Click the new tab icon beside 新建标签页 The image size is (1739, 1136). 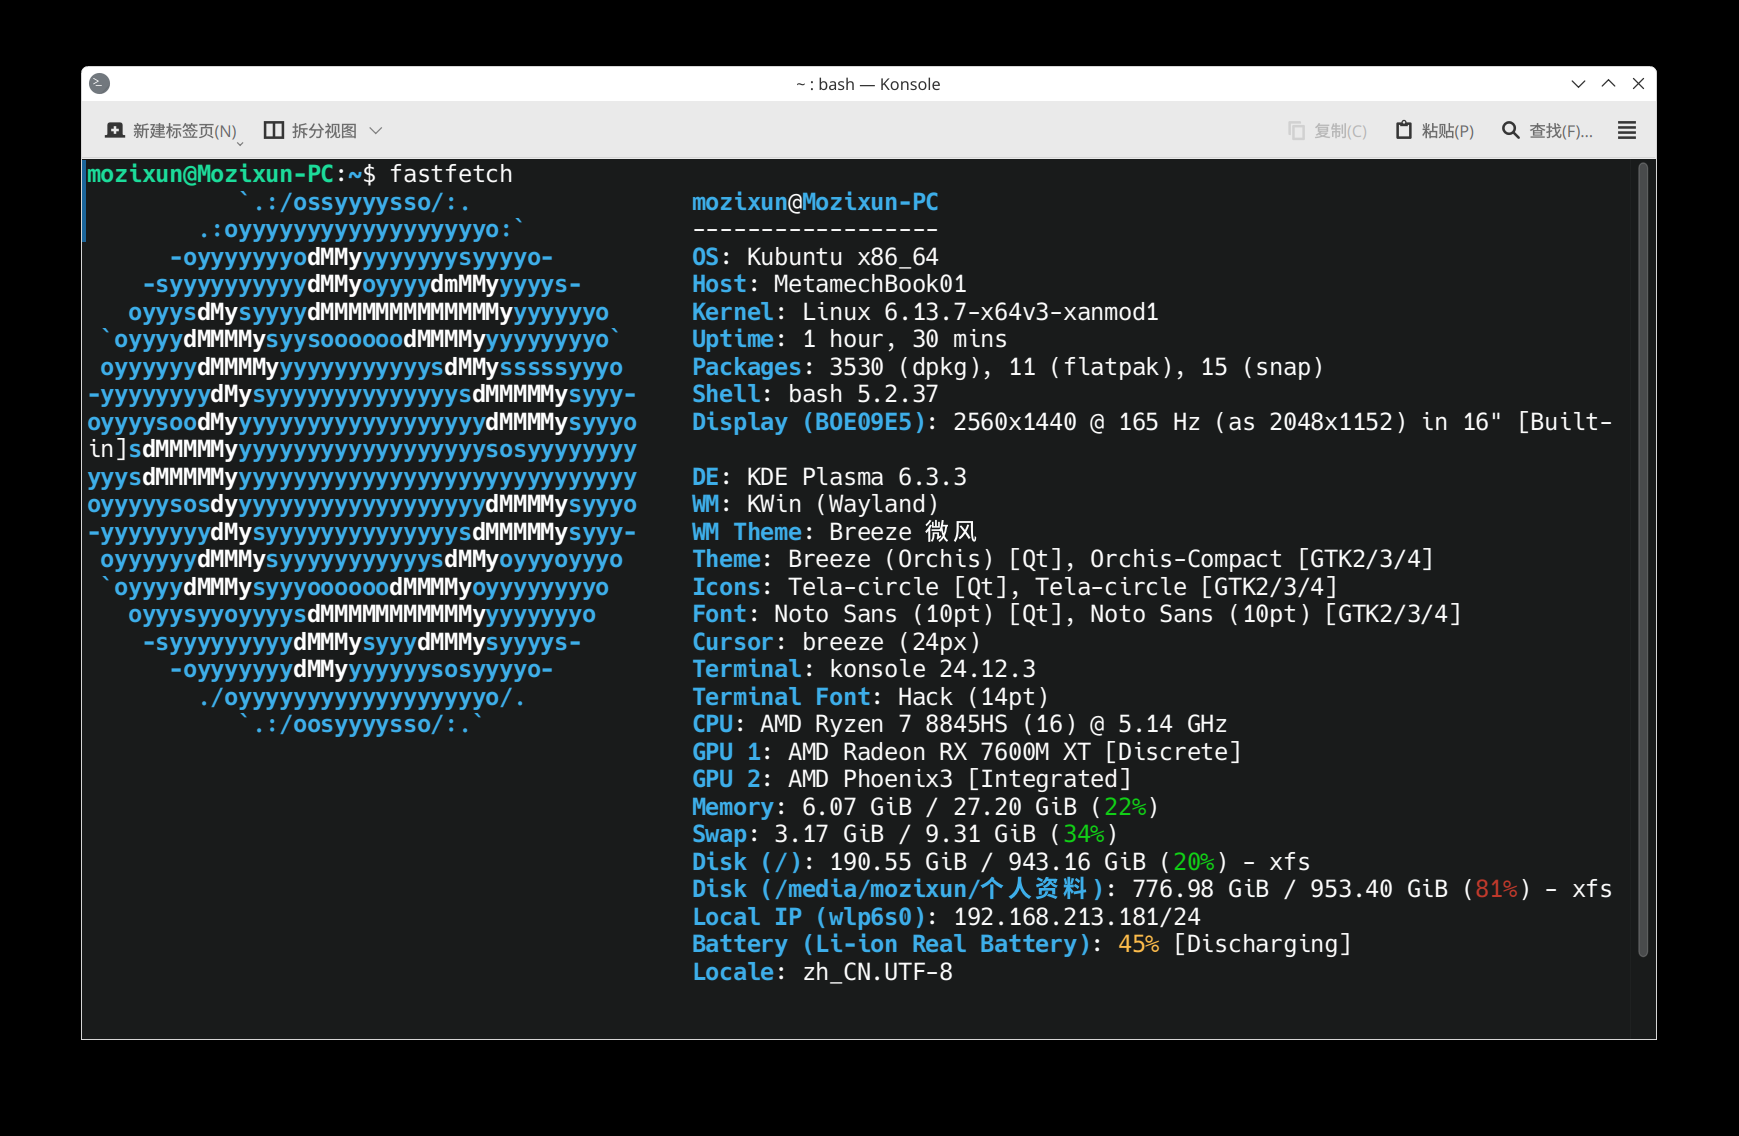115,131
